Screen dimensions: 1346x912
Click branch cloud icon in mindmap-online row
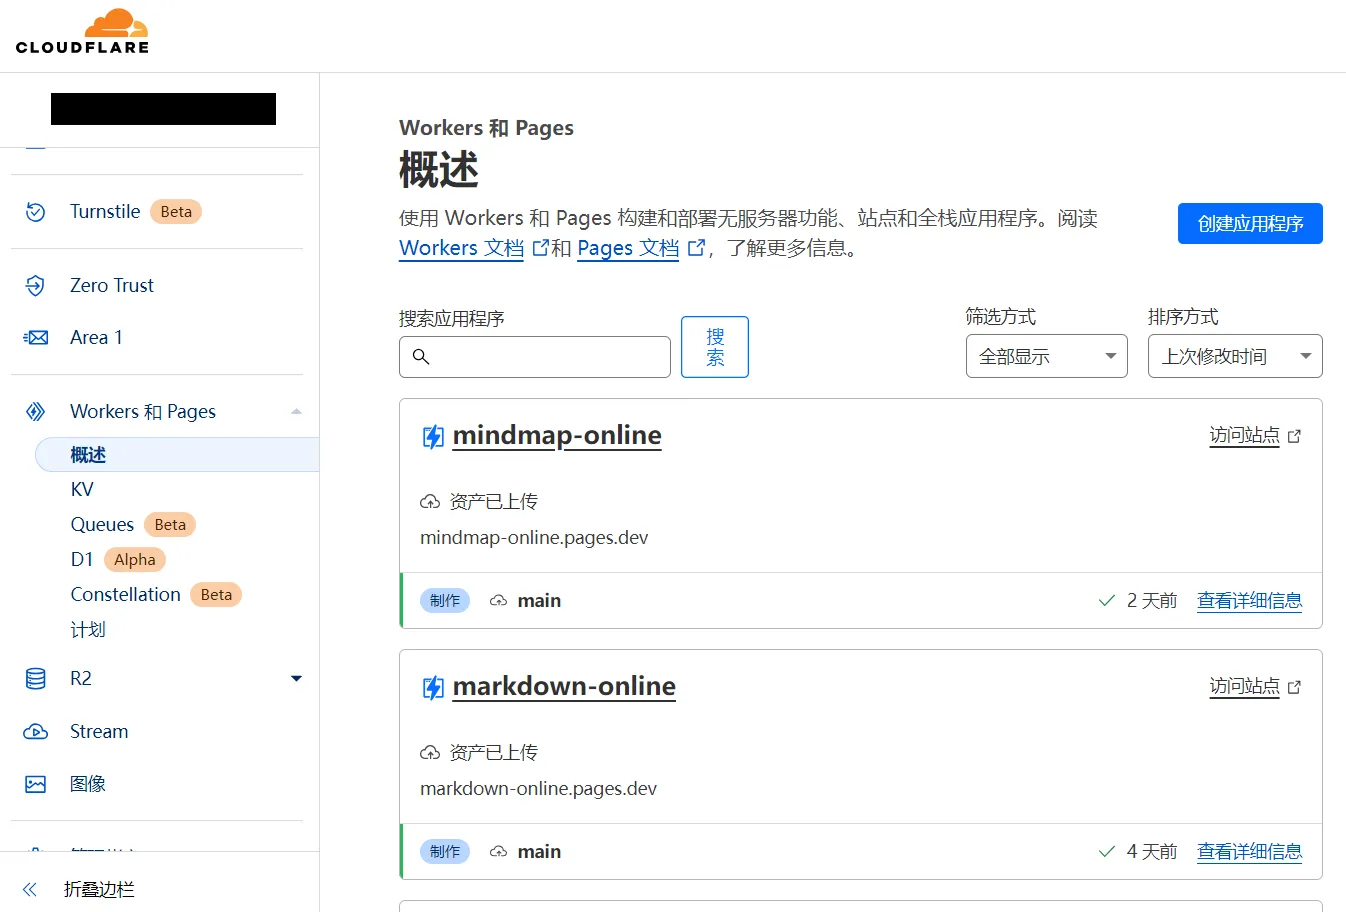498,601
